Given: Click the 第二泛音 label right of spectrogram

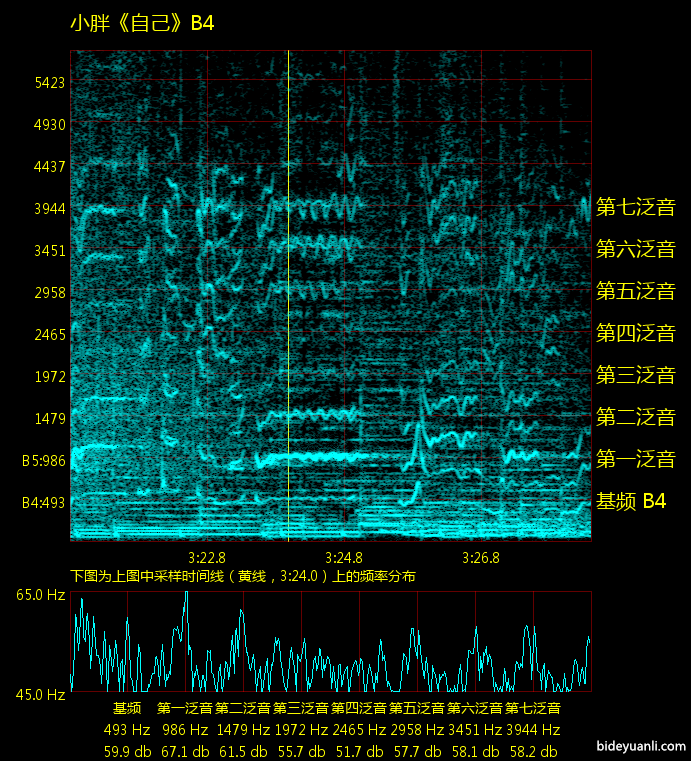Looking at the screenshot, I should coord(635,417).
